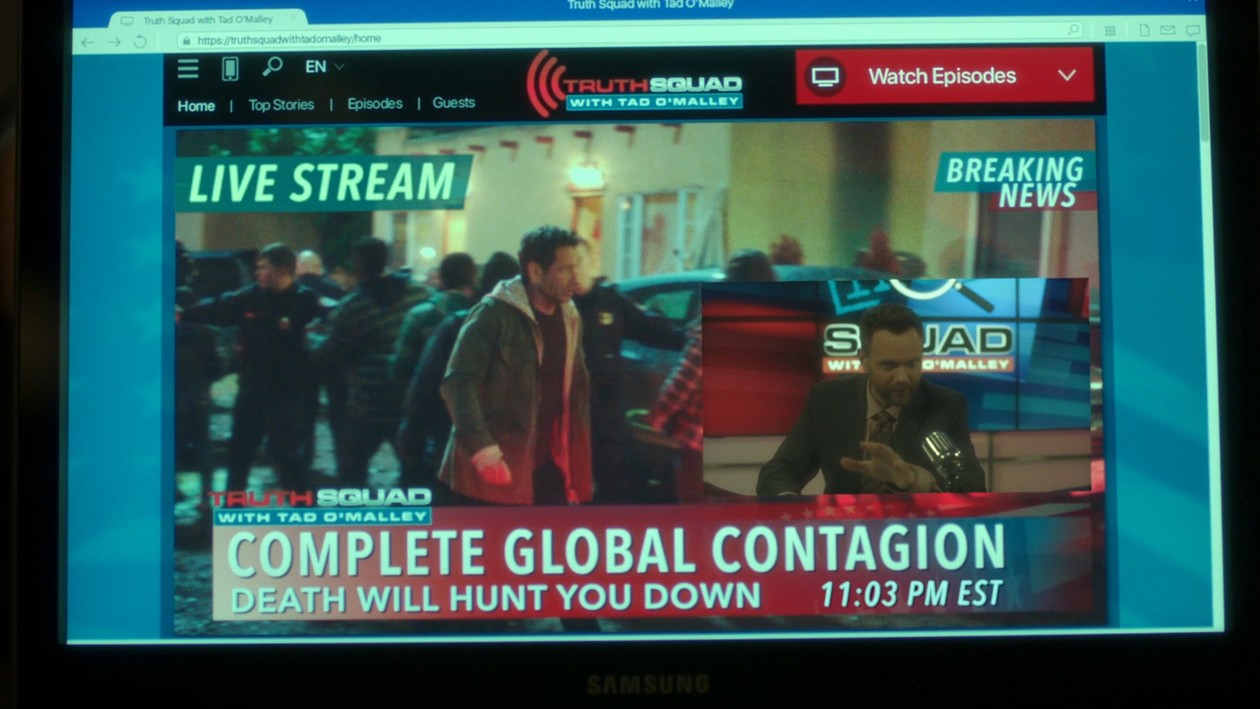Viewport: 1260px width, 709px height.
Task: Click the browser back arrow
Action: (x=88, y=42)
